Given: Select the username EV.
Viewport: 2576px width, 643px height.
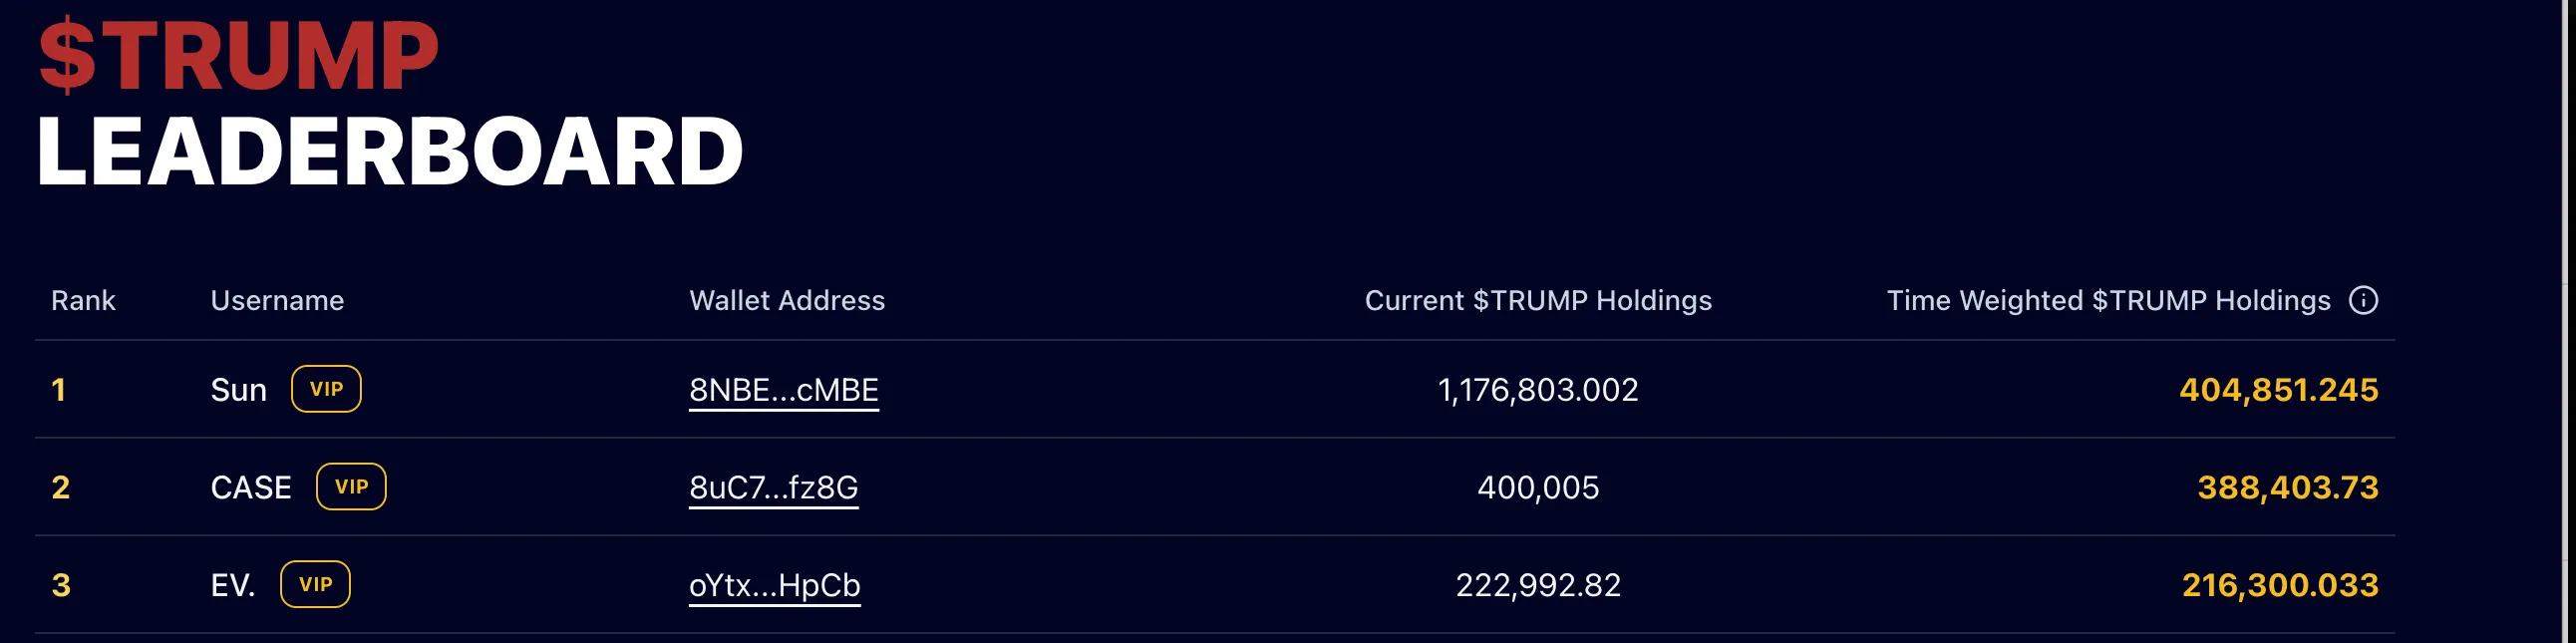Looking at the screenshot, I should point(233,584).
